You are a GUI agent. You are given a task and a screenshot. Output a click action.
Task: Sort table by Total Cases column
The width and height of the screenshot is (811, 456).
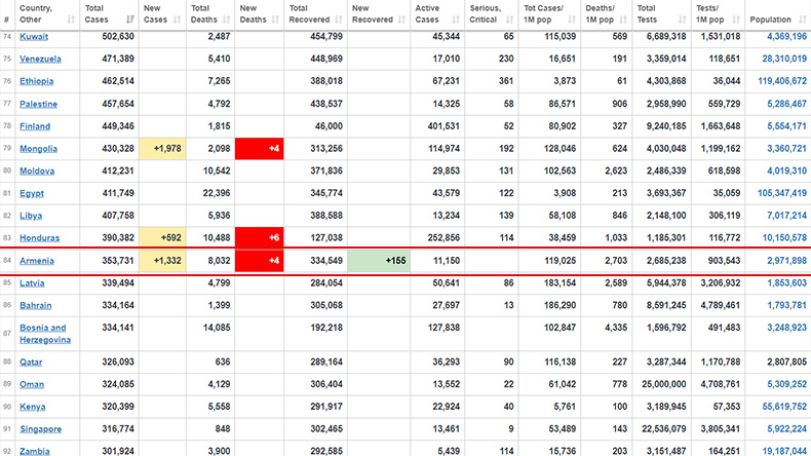point(109,14)
